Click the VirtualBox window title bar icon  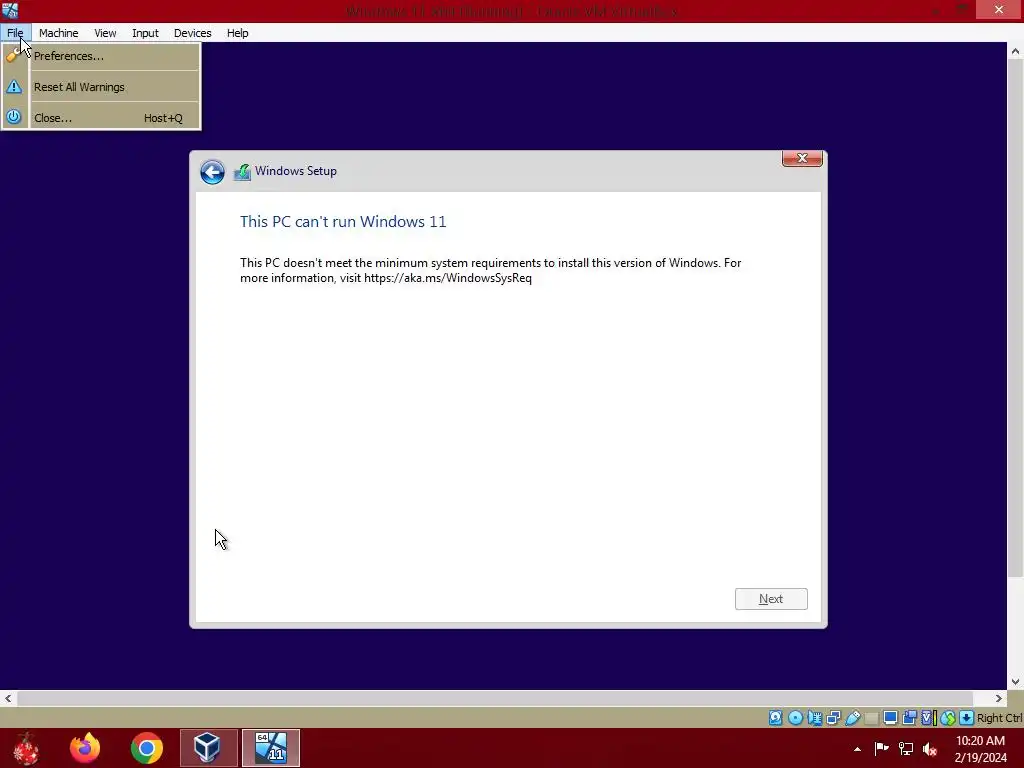10,10
